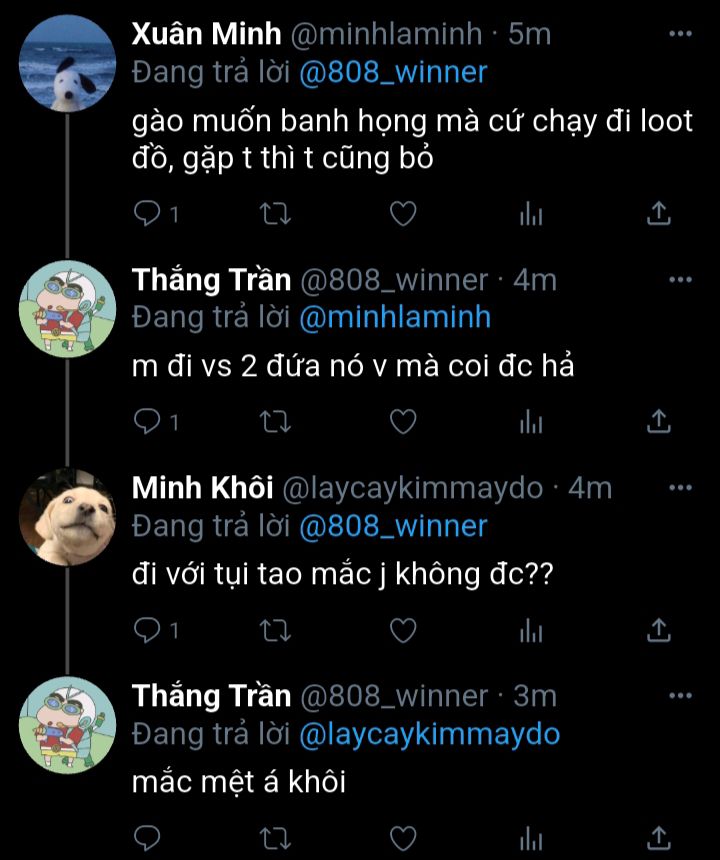Viewport: 720px width, 860px height.
Task: Open more options on Xuân Minh's tweet
Action: [680, 34]
